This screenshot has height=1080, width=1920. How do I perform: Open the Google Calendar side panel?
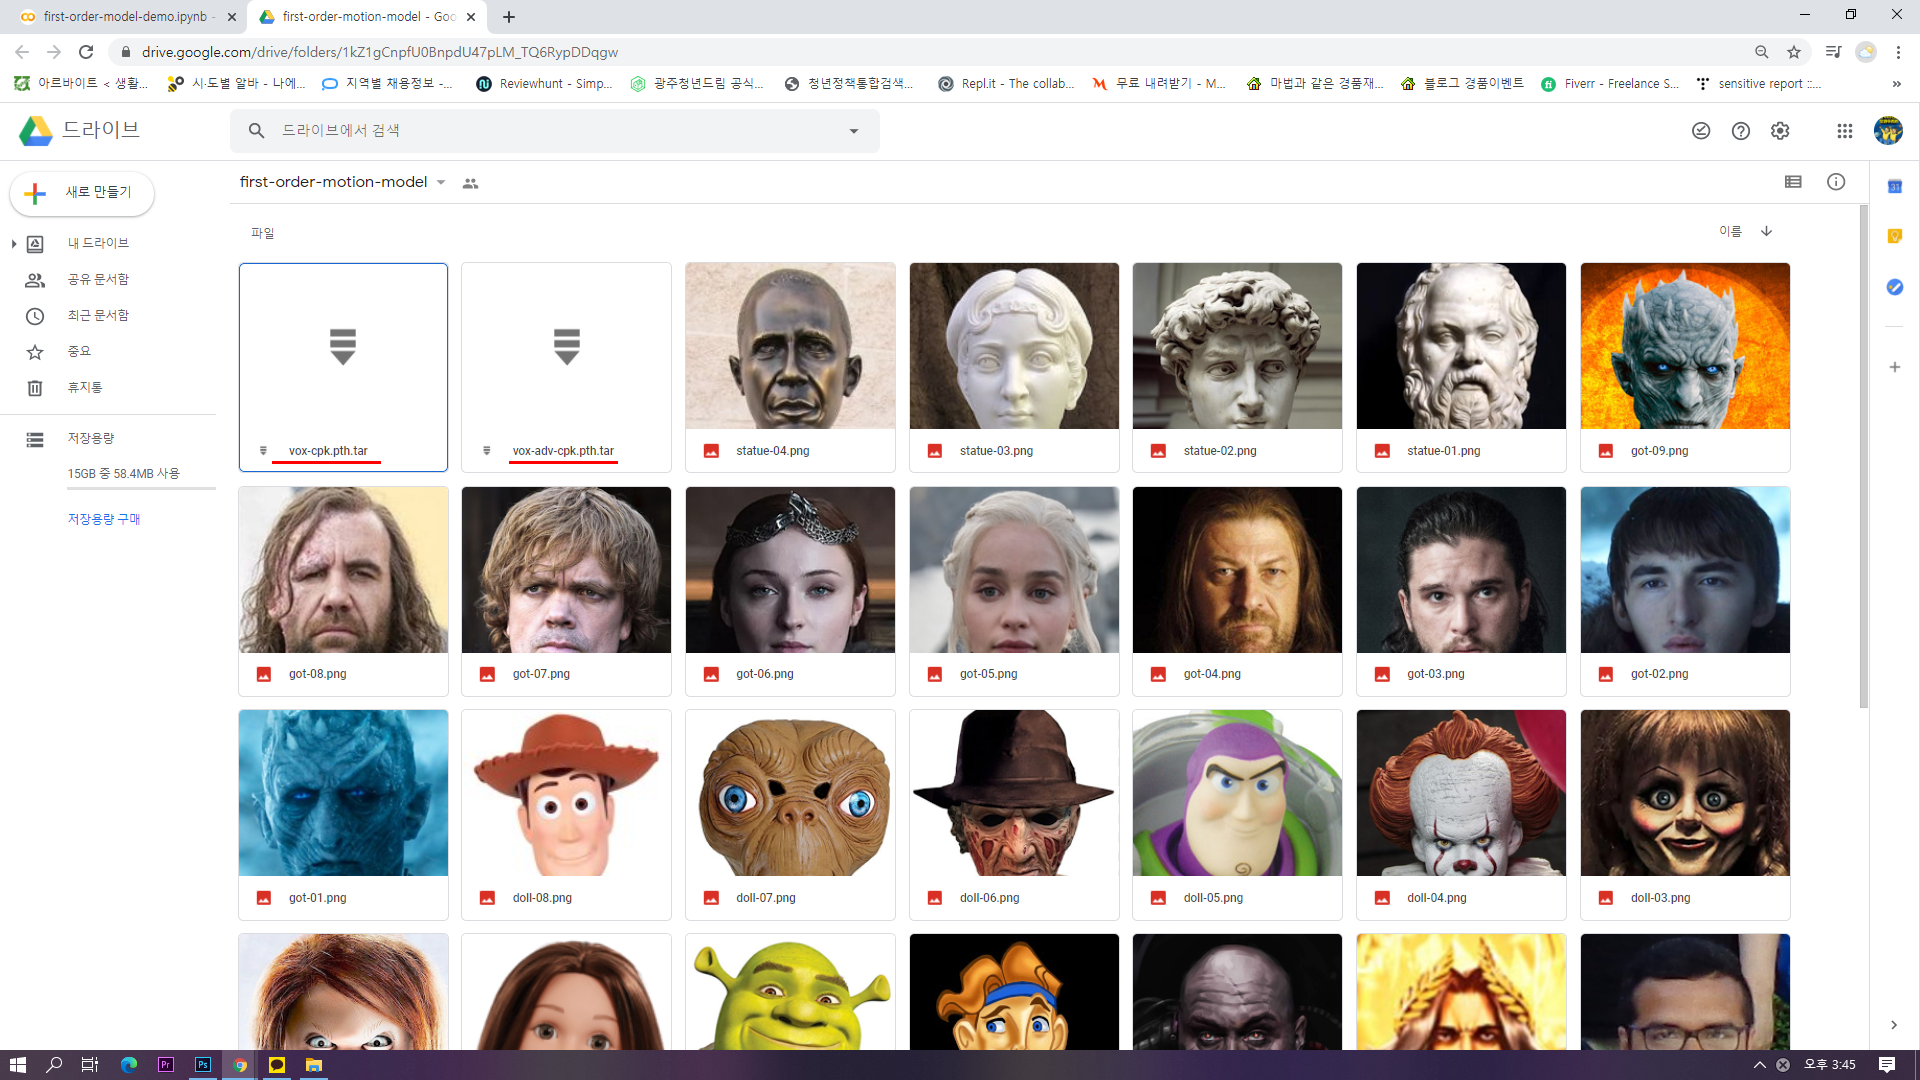coord(1894,187)
